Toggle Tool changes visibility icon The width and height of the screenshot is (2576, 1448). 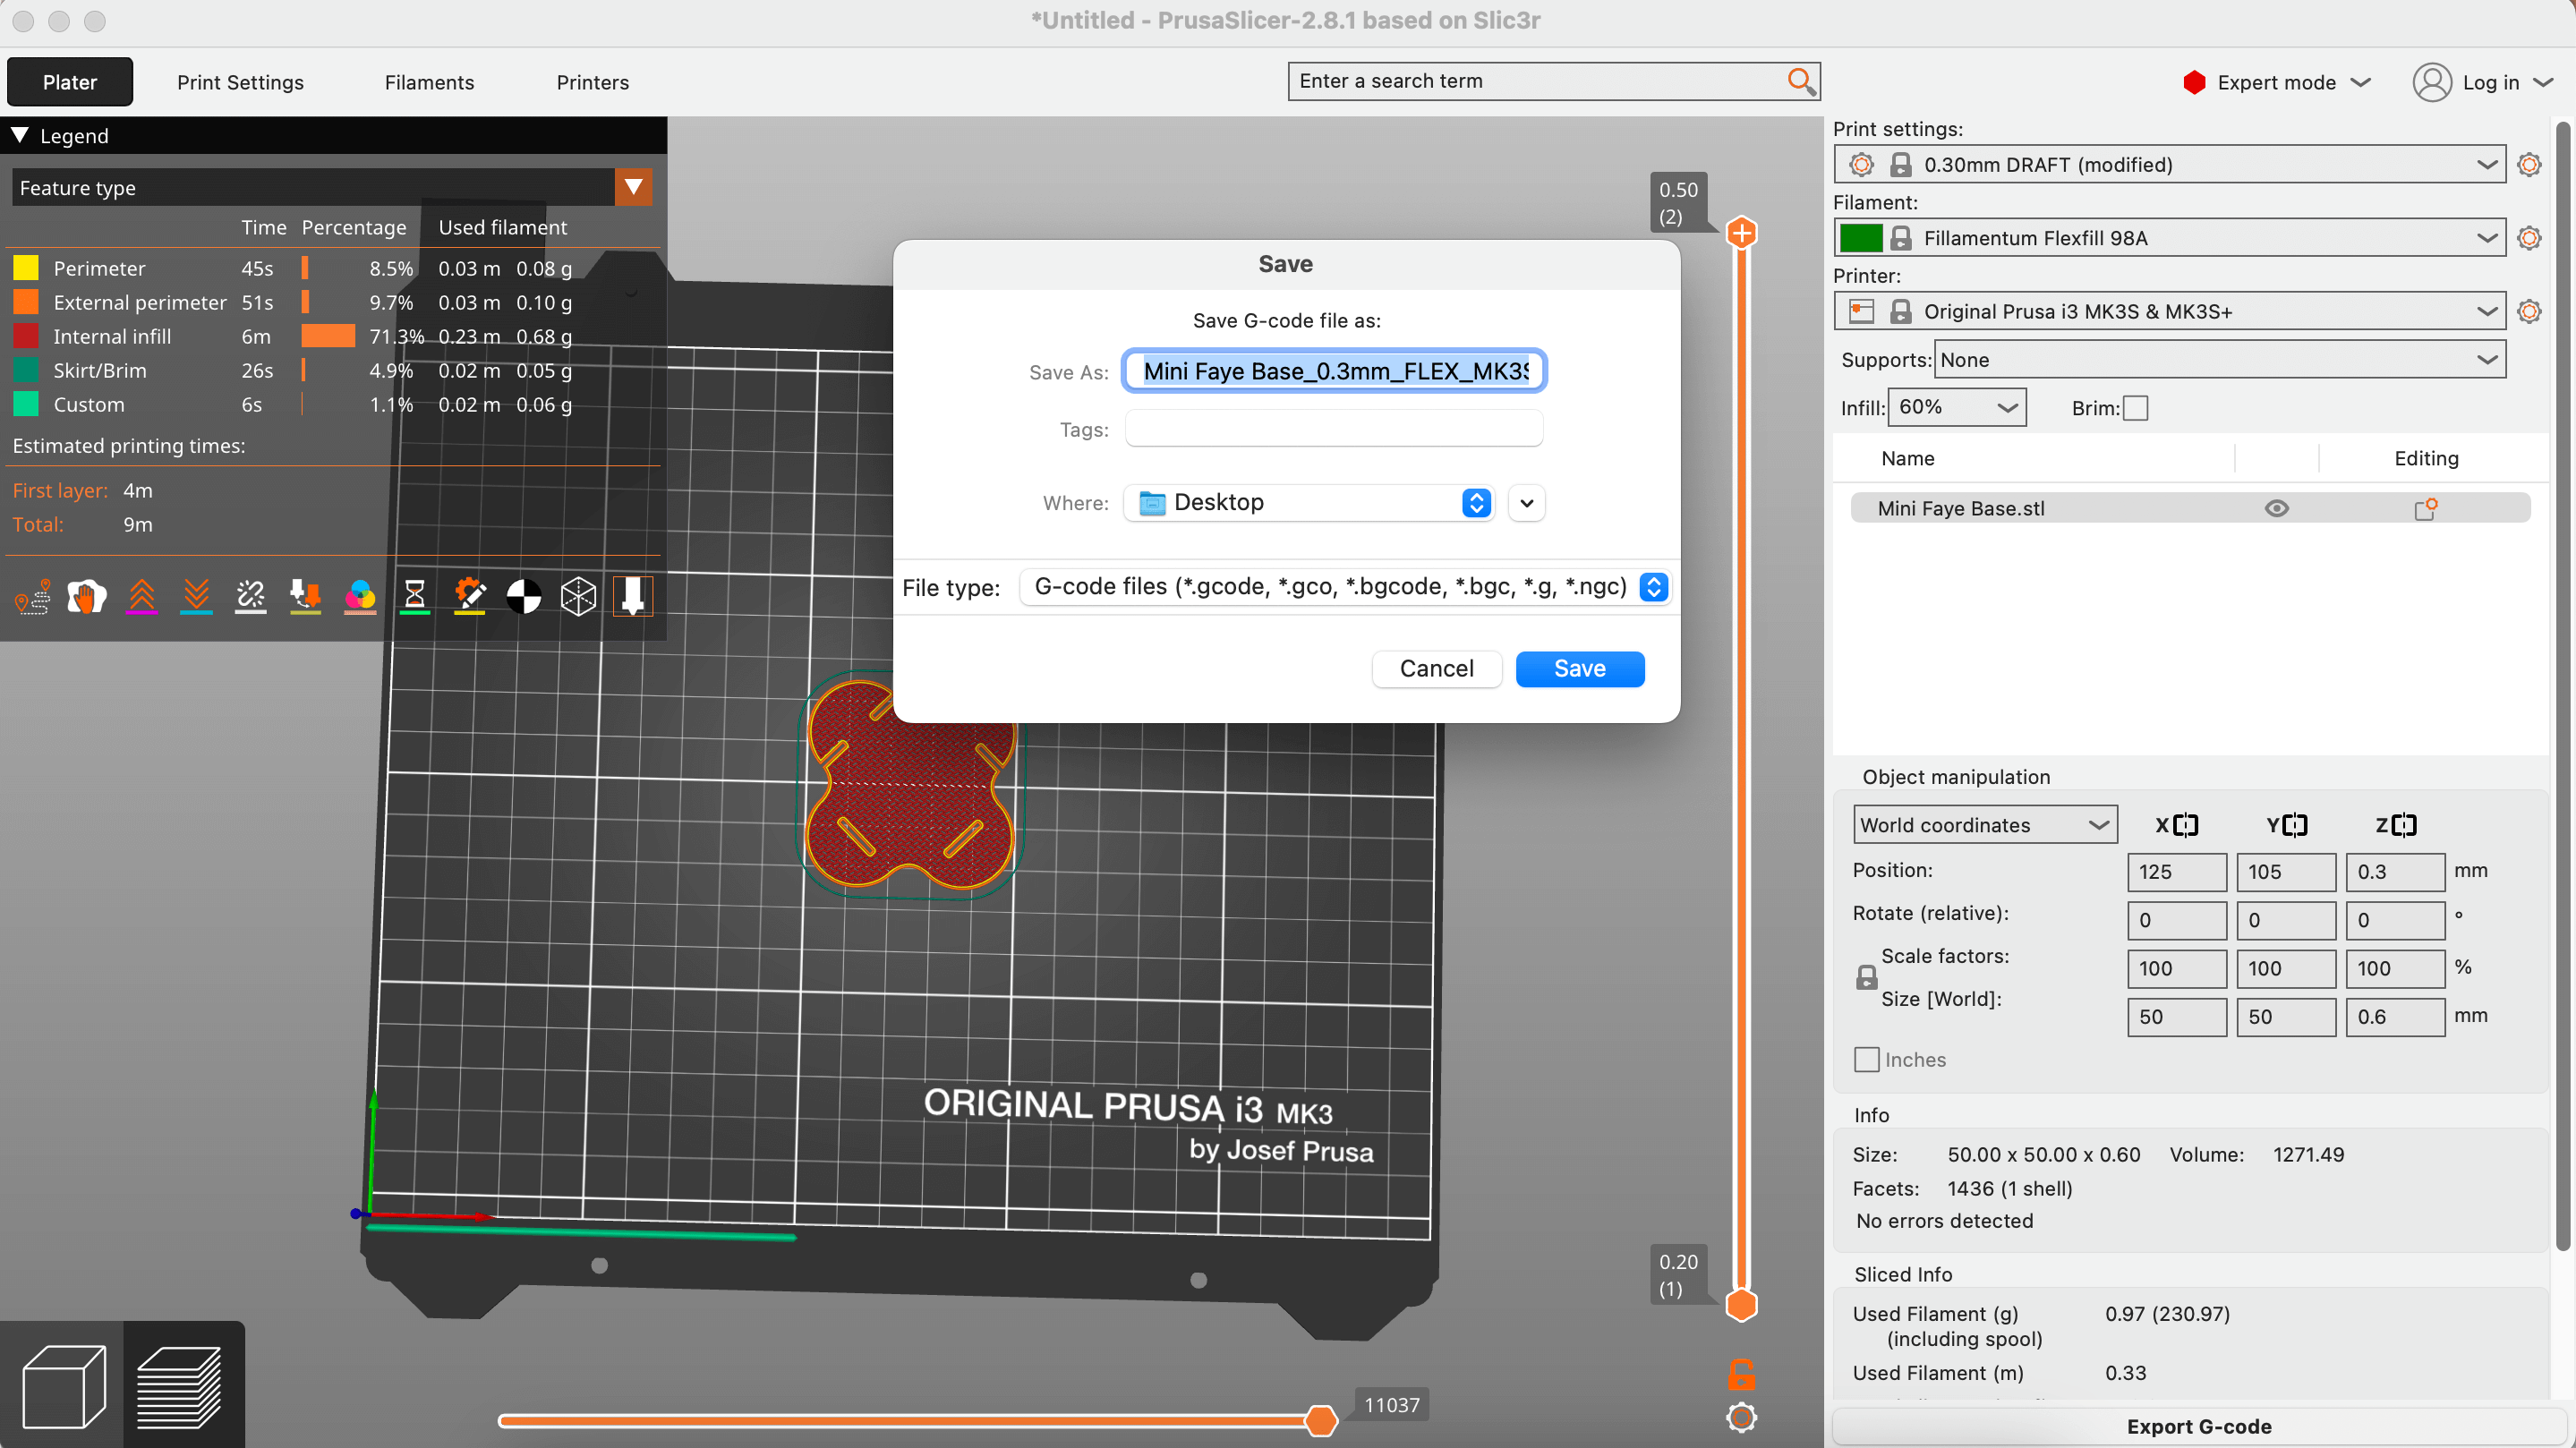pos(305,597)
